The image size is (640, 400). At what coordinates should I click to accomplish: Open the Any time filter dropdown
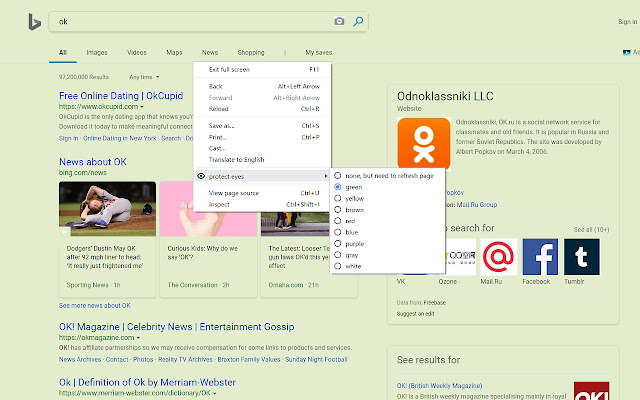pyautogui.click(x=144, y=77)
